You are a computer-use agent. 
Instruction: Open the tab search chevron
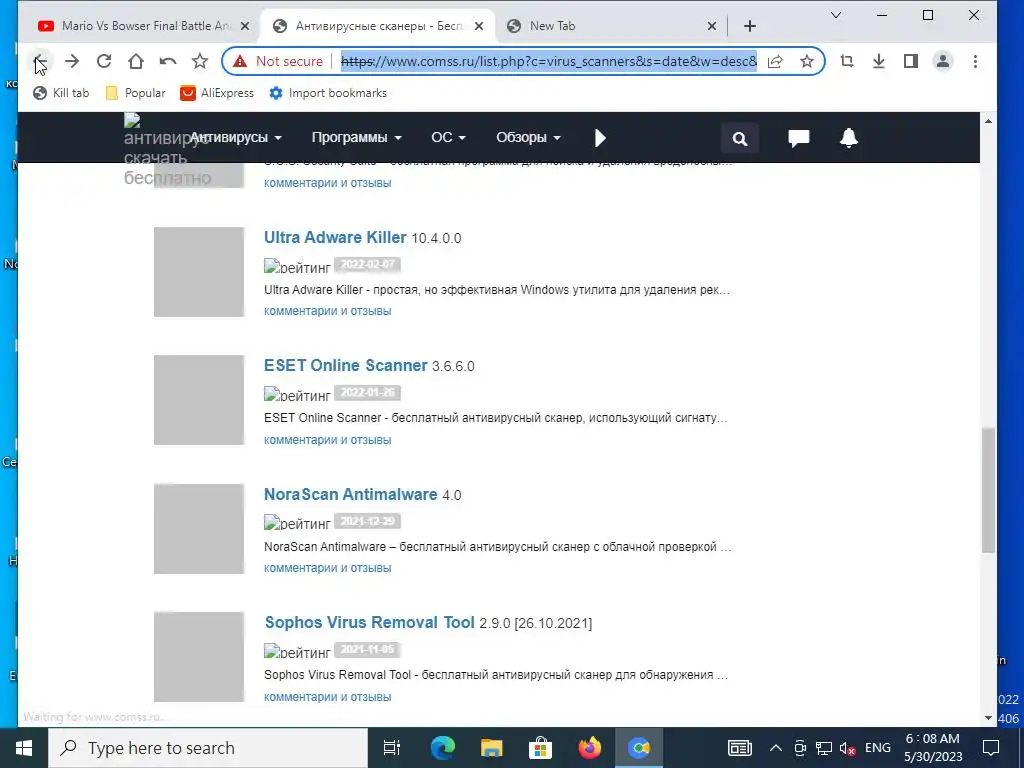coord(836,15)
